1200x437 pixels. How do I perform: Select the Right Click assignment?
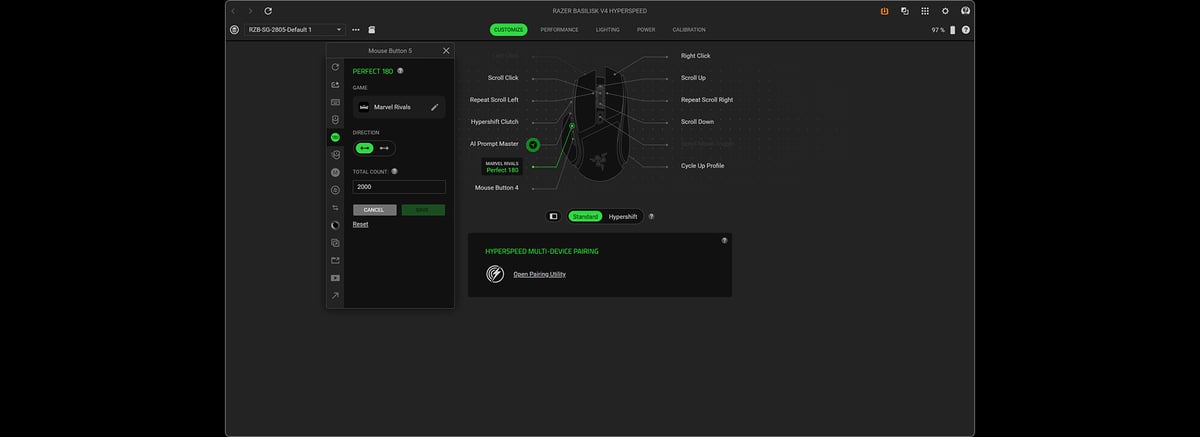(696, 56)
